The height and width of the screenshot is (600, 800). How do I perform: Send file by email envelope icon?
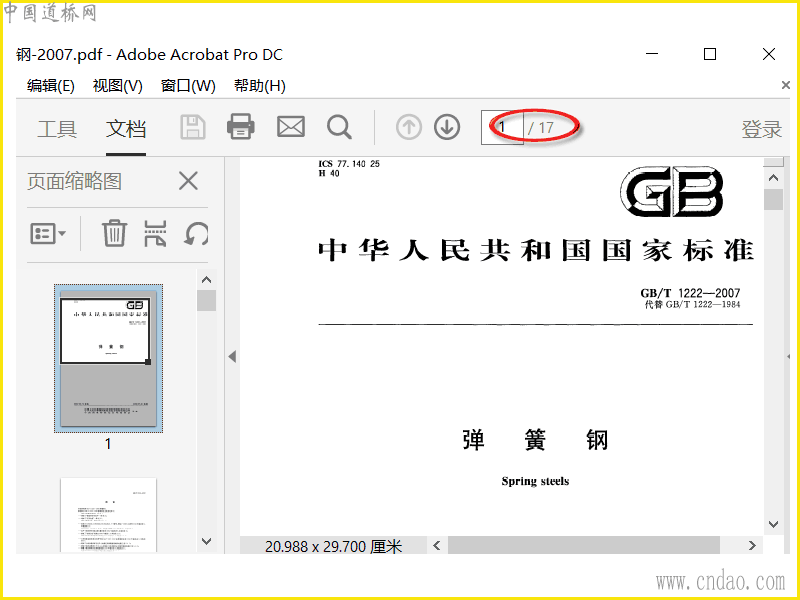[x=291, y=127]
